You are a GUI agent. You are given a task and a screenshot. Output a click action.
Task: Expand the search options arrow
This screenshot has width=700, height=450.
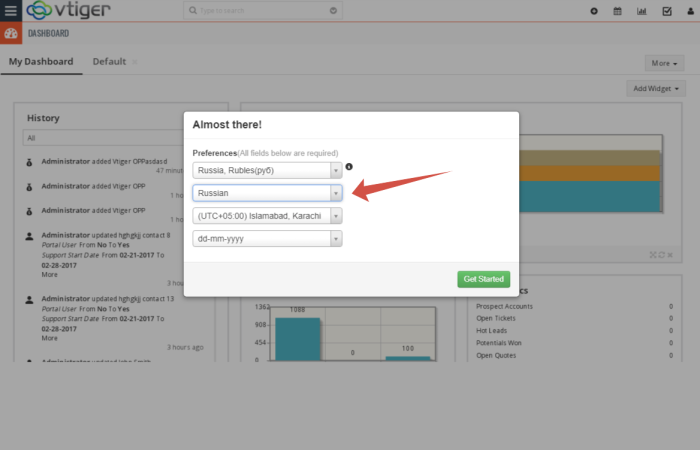(x=334, y=11)
